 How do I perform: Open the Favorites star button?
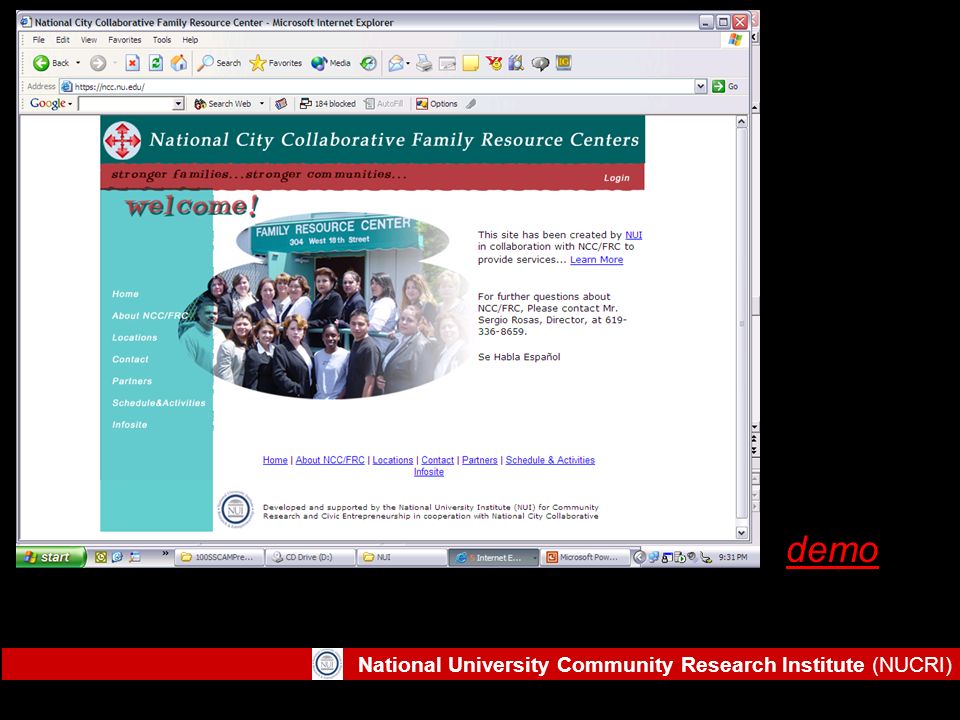pos(276,63)
